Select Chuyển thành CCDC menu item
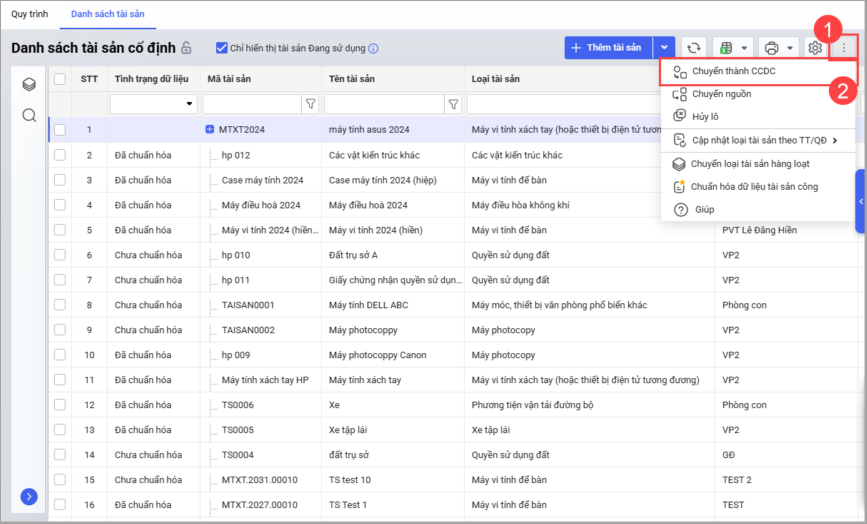The height and width of the screenshot is (524, 867). (758, 71)
